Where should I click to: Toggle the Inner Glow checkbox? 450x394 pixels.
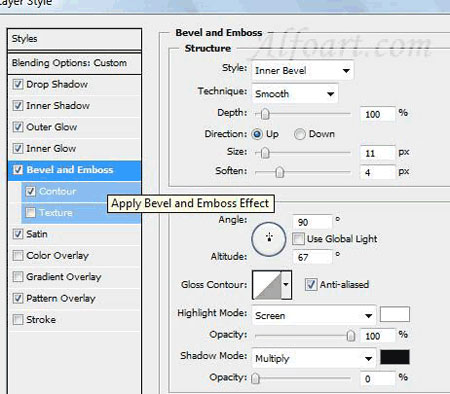tap(18, 148)
